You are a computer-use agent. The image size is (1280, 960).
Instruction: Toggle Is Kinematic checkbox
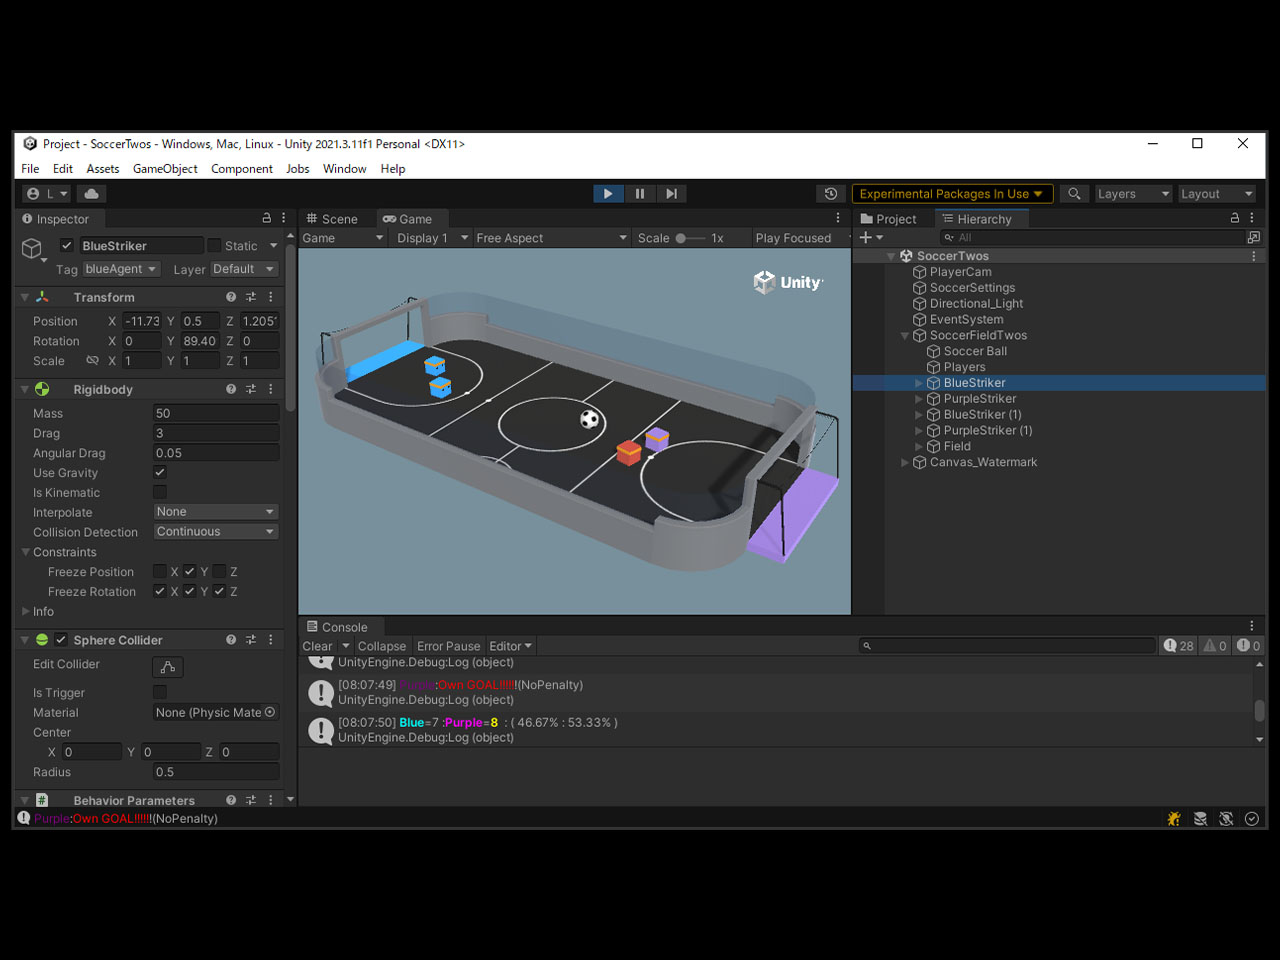tap(160, 492)
